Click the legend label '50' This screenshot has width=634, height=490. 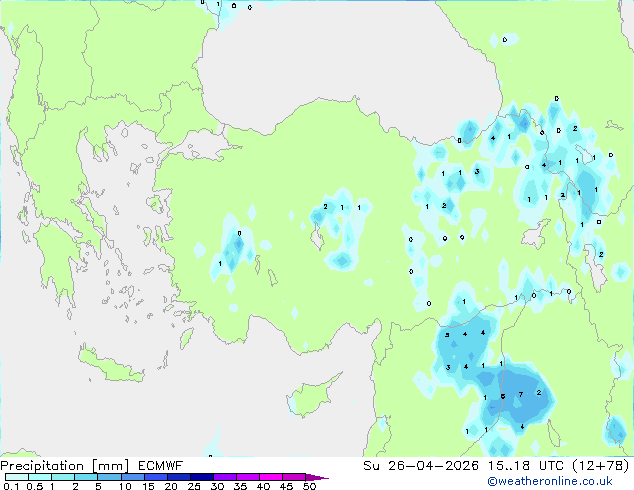[x=309, y=486]
